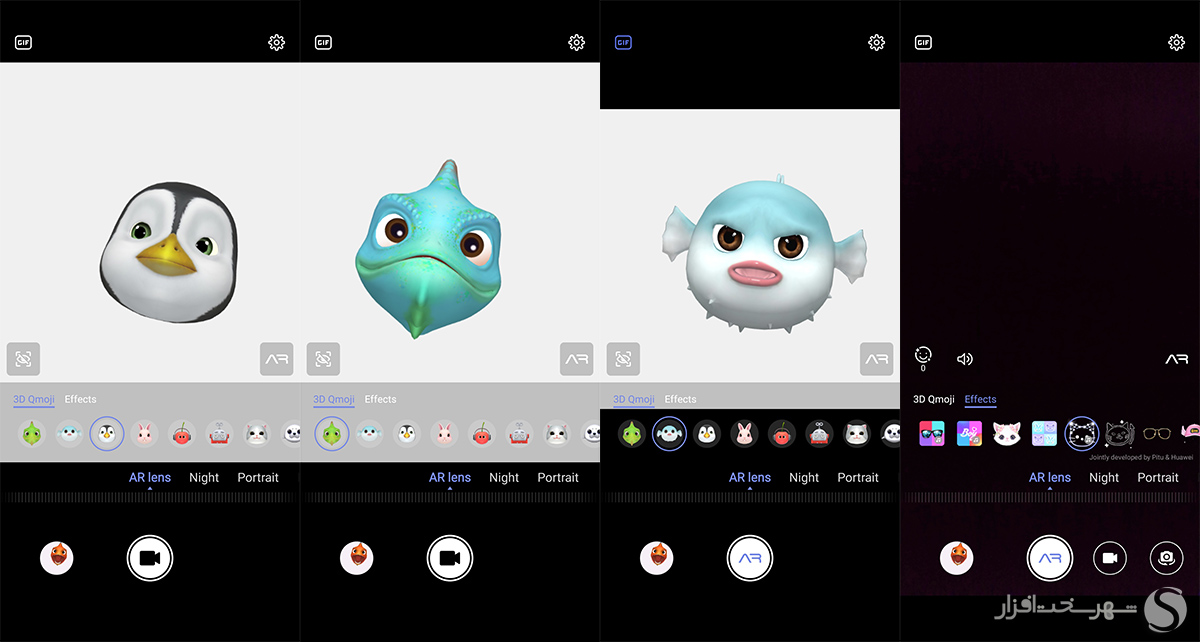Choose the robot Qmoji on pufferfish screen
The width and height of the screenshot is (1200, 642).
coord(819,434)
